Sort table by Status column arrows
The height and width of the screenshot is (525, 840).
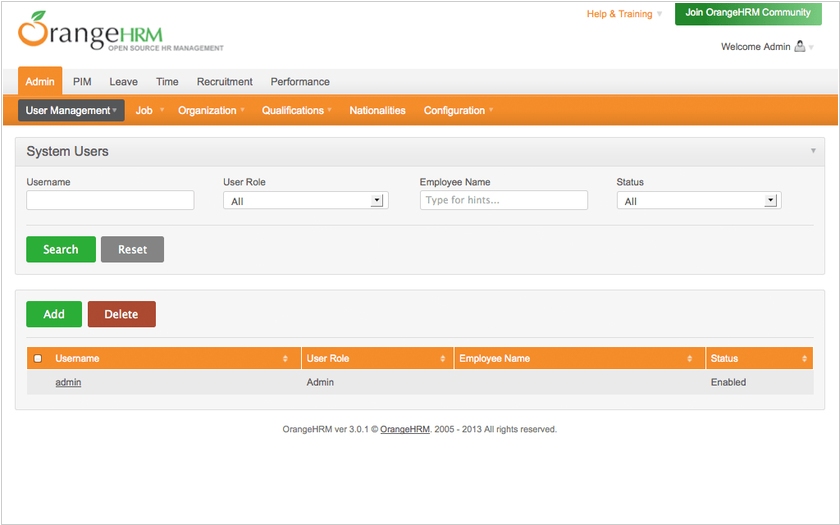click(x=804, y=359)
